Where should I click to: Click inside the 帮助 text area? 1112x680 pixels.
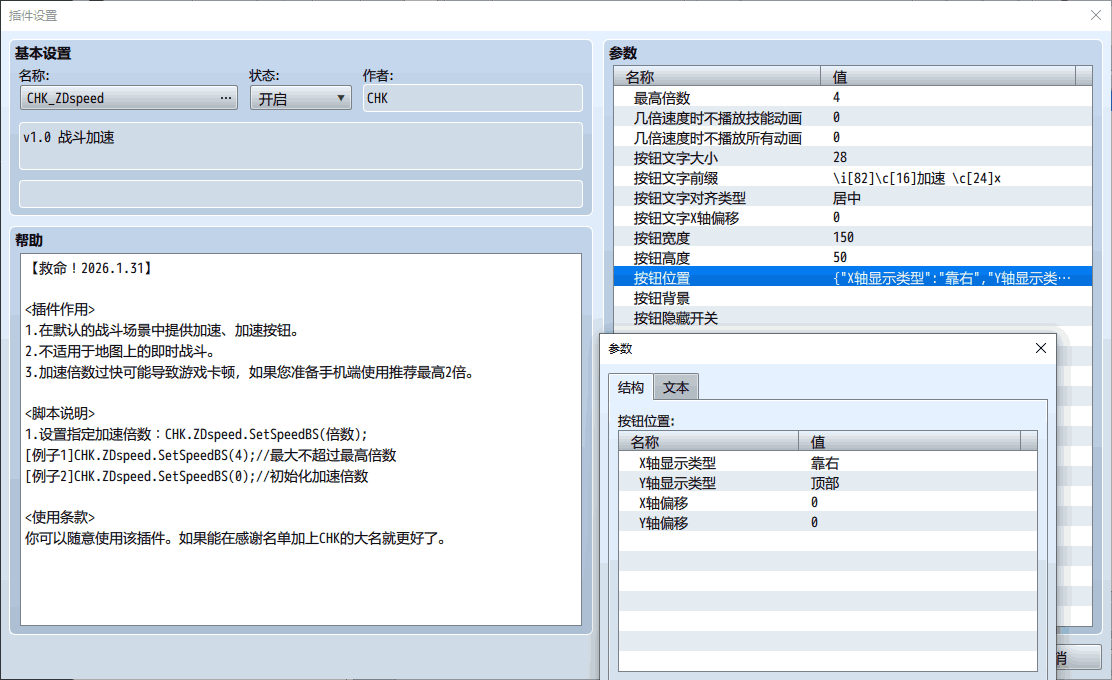click(301, 440)
